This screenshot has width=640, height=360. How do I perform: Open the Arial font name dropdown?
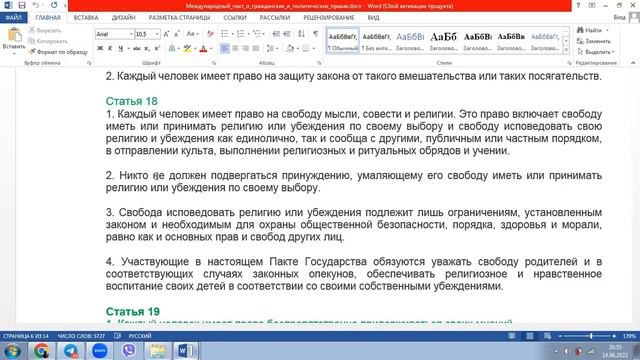(x=131, y=34)
